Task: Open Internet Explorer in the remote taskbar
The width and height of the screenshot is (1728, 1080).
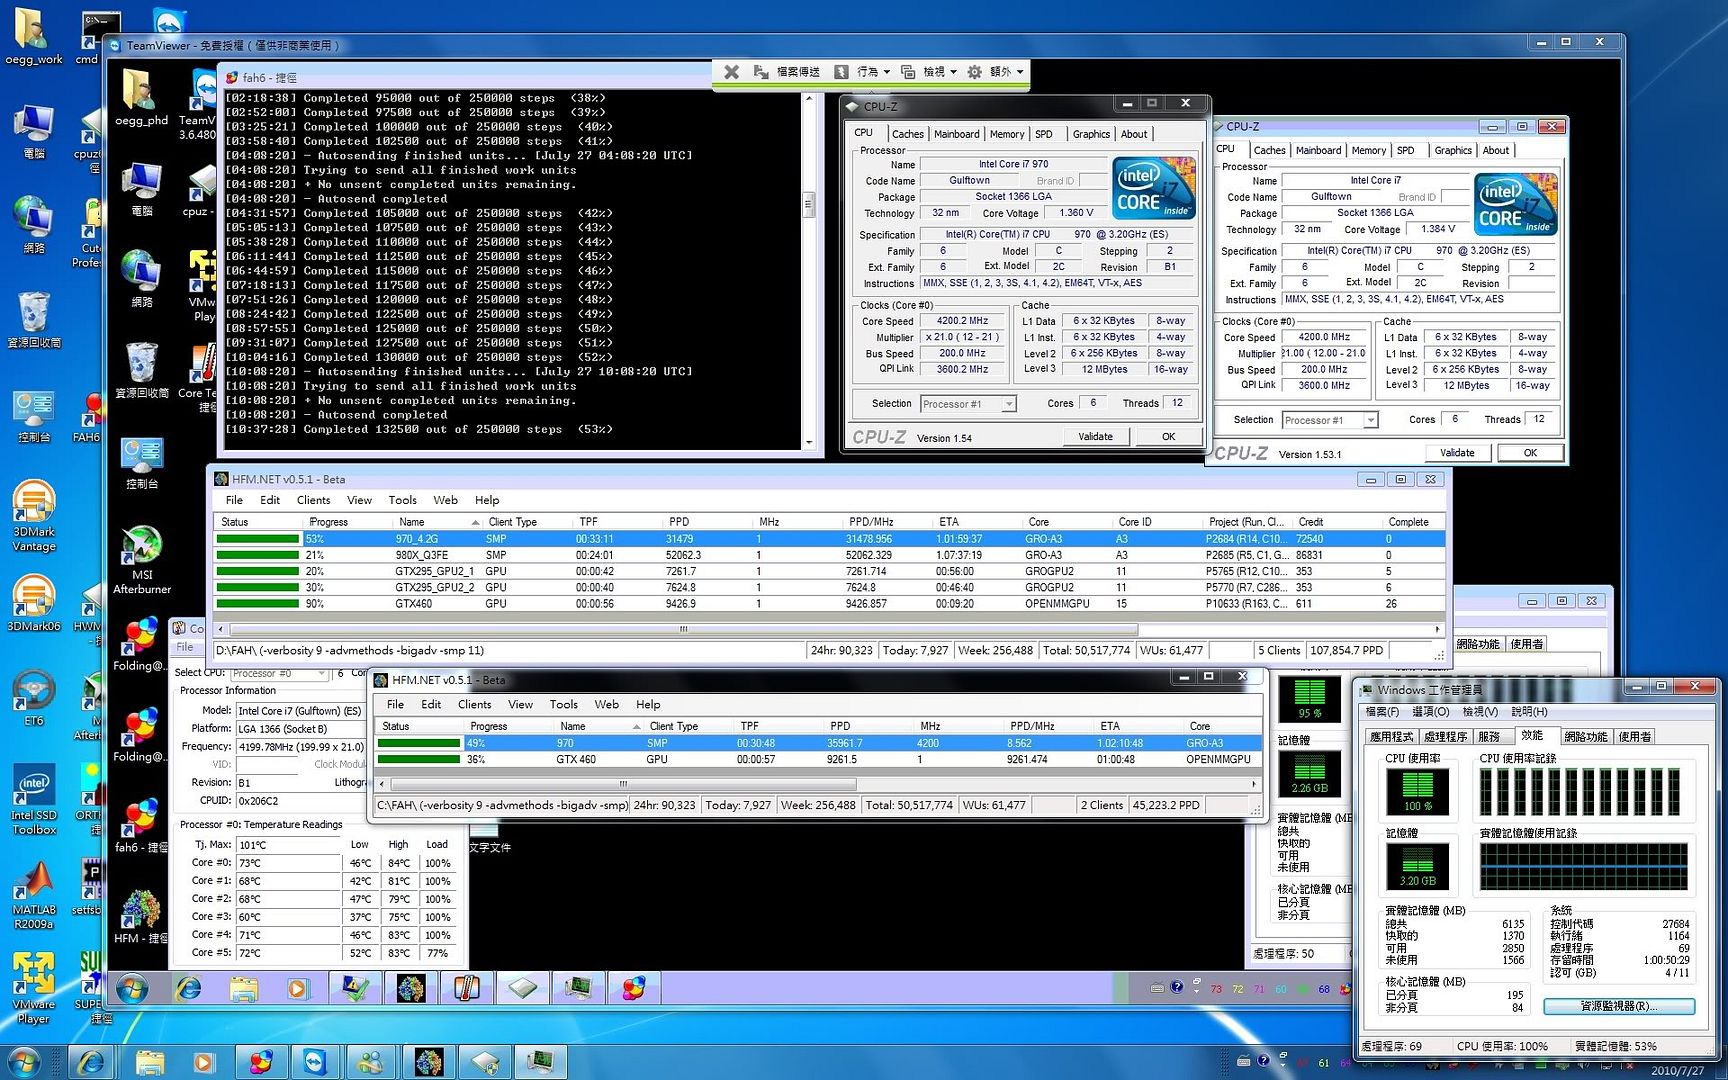Action: (188, 989)
